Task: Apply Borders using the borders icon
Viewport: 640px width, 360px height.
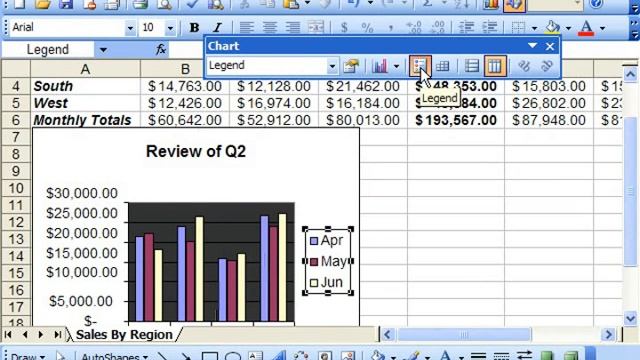Action: click(x=518, y=28)
